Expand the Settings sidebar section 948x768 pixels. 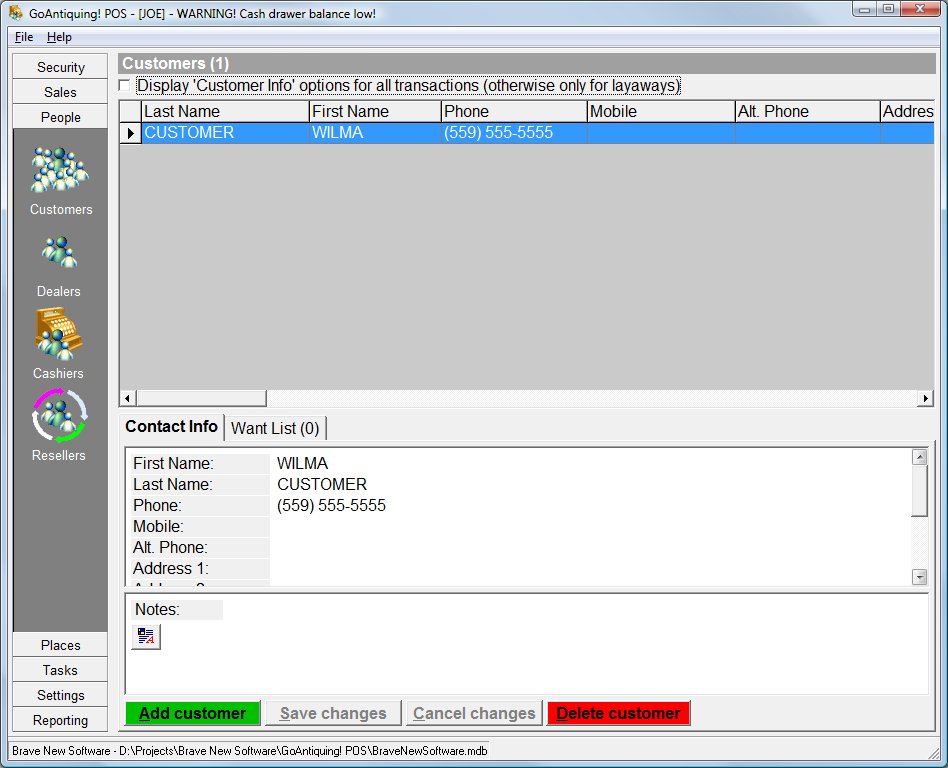[x=60, y=695]
